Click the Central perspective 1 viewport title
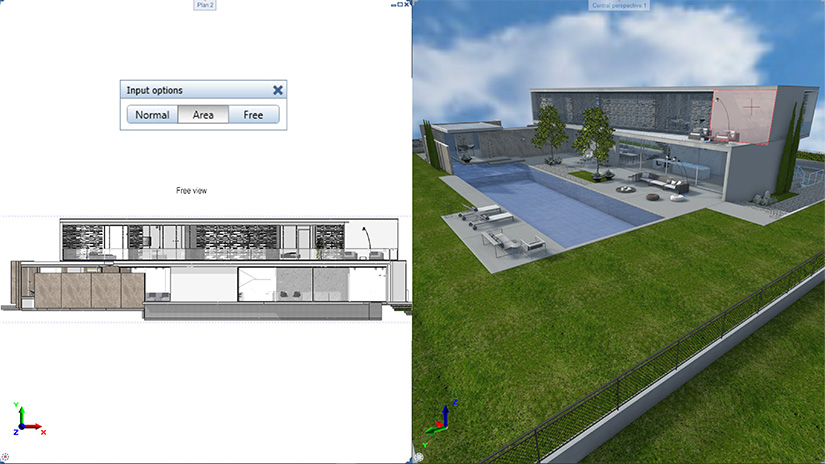The width and height of the screenshot is (825, 464). 619,5
